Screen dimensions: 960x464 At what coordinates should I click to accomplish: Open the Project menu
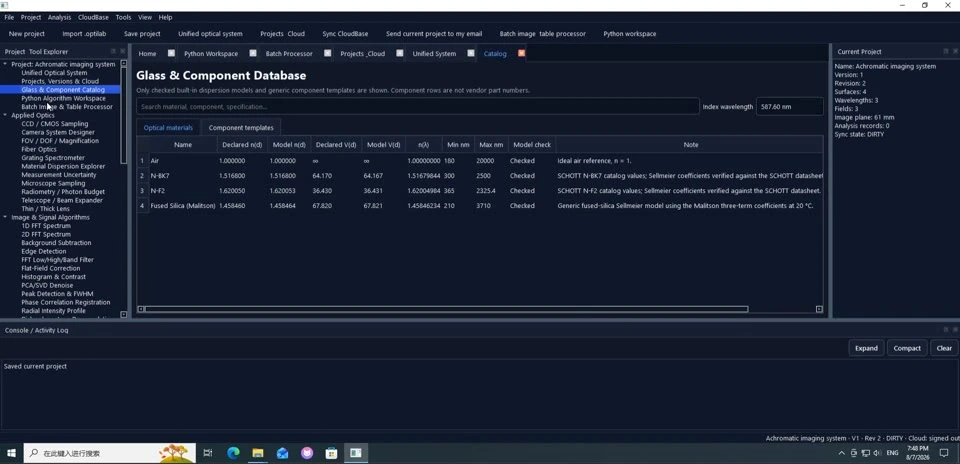coord(31,17)
